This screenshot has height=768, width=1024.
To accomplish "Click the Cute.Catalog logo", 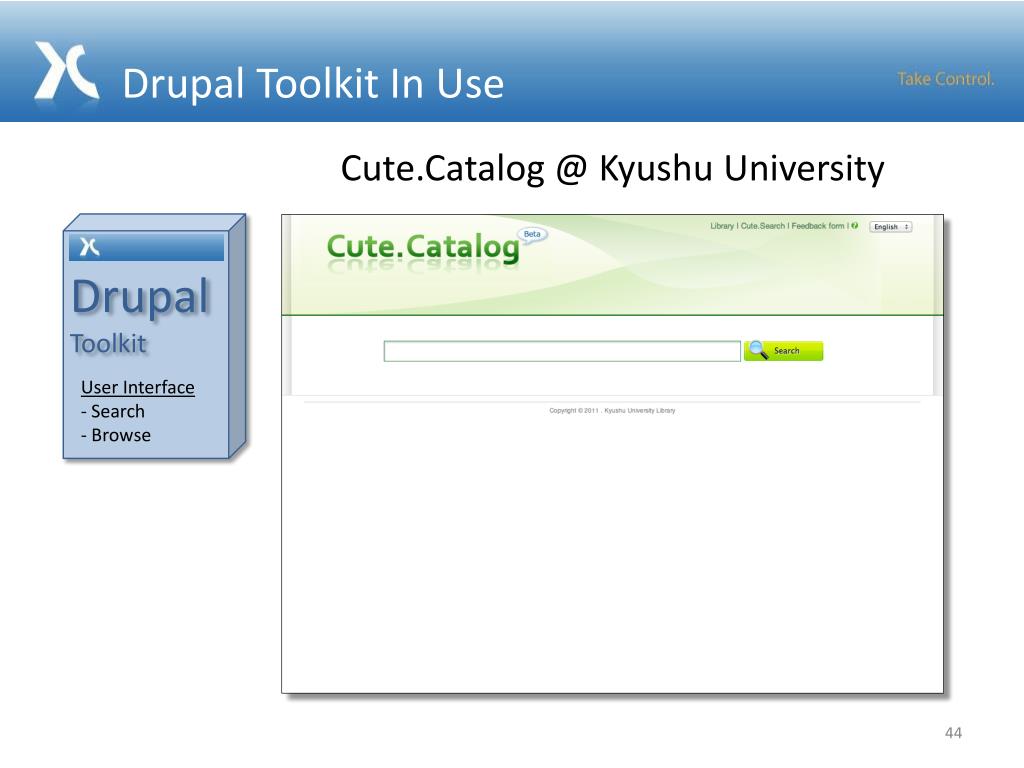I will click(x=423, y=248).
